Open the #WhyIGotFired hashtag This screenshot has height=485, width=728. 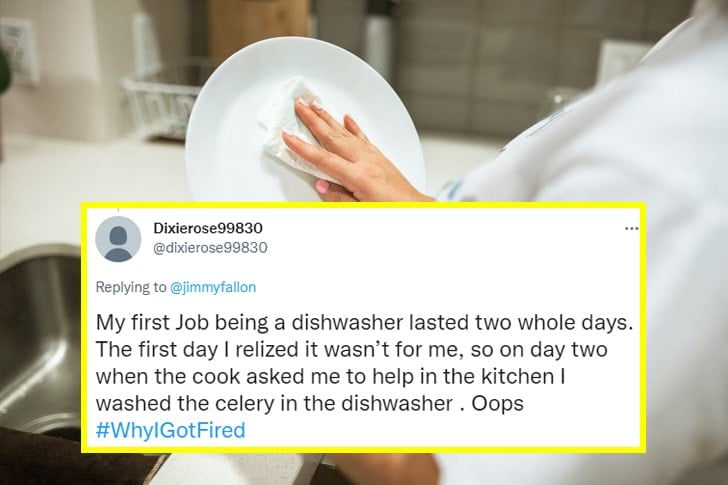(x=170, y=430)
